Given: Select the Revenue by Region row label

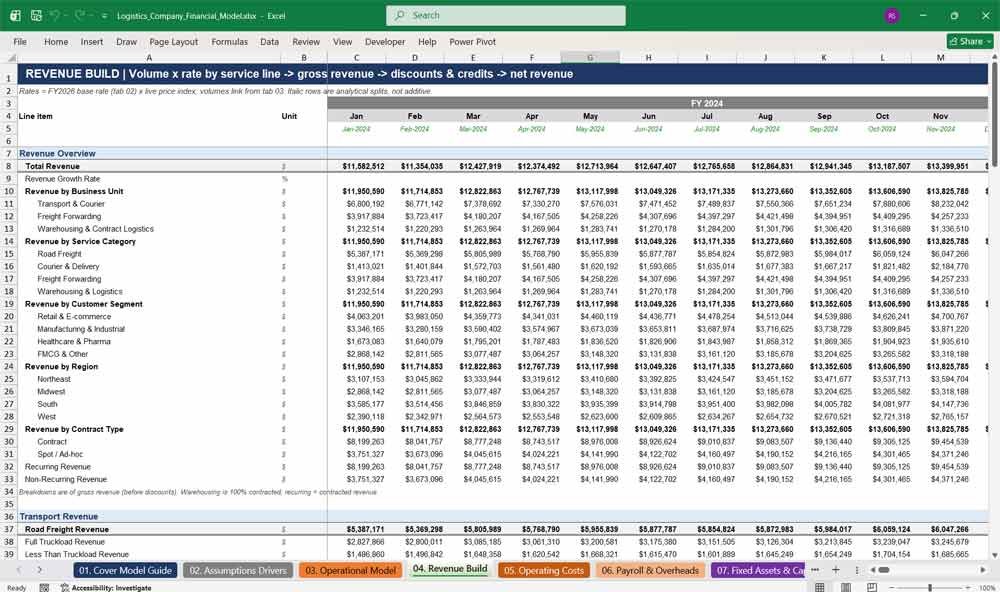Looking at the screenshot, I should pos(149,366).
